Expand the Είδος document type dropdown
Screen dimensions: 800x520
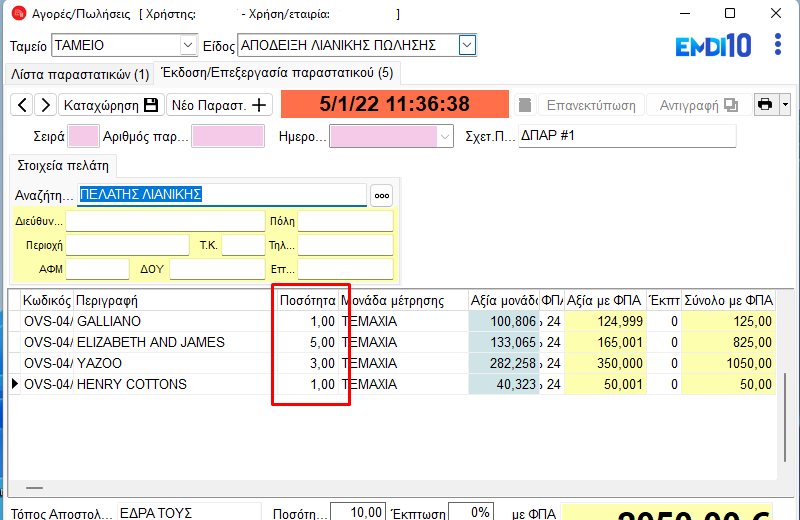(x=467, y=45)
